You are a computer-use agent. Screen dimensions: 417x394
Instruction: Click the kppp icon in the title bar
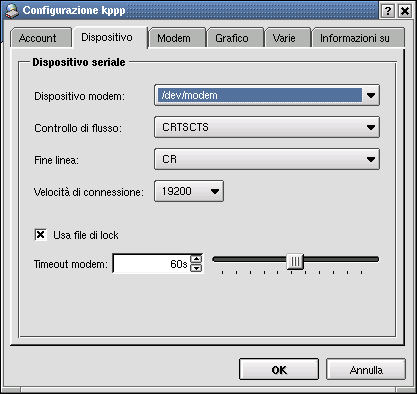click(12, 11)
